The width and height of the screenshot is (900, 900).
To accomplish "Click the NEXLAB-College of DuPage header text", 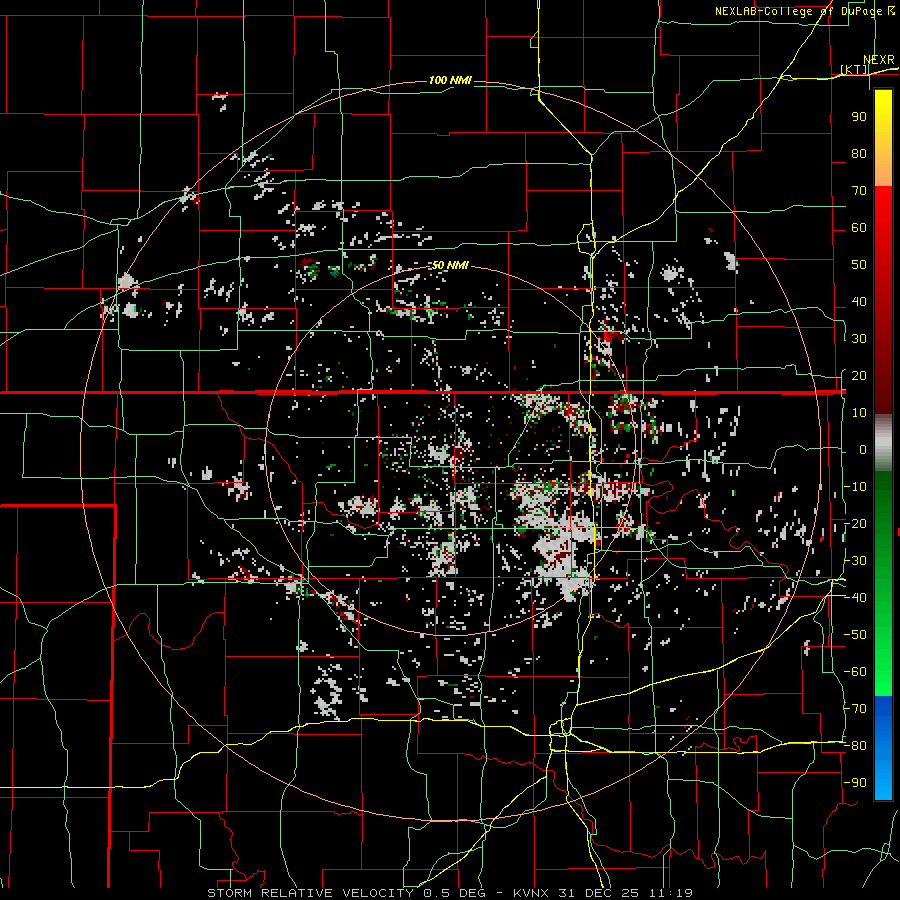I will 799,11.
